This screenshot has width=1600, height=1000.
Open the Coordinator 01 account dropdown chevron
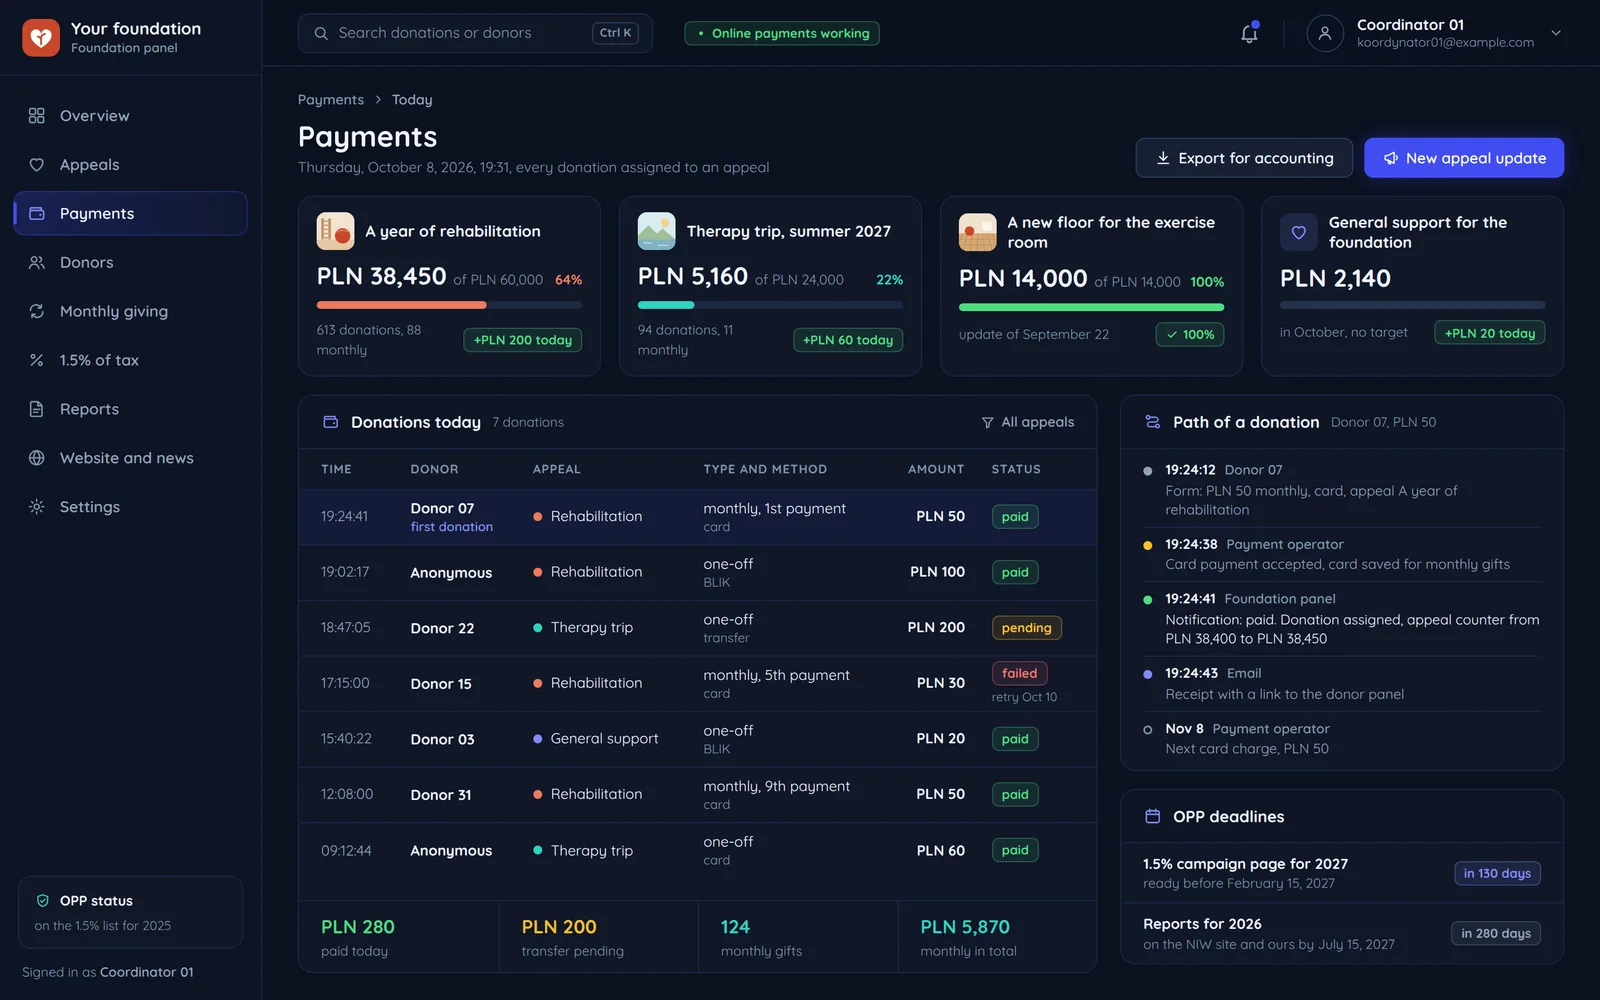[1556, 33]
